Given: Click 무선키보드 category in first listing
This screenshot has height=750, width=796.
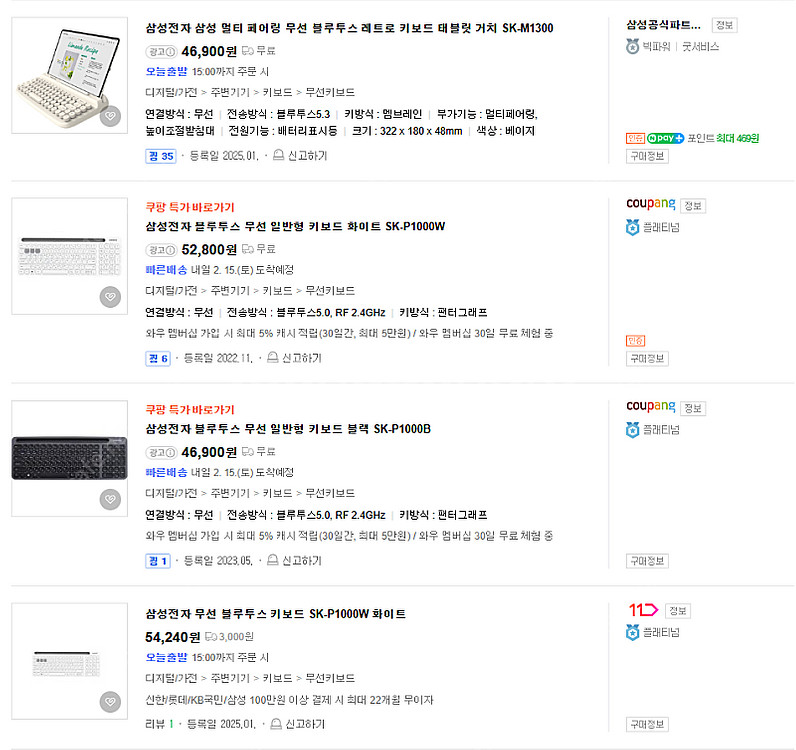Looking at the screenshot, I should click(330, 92).
